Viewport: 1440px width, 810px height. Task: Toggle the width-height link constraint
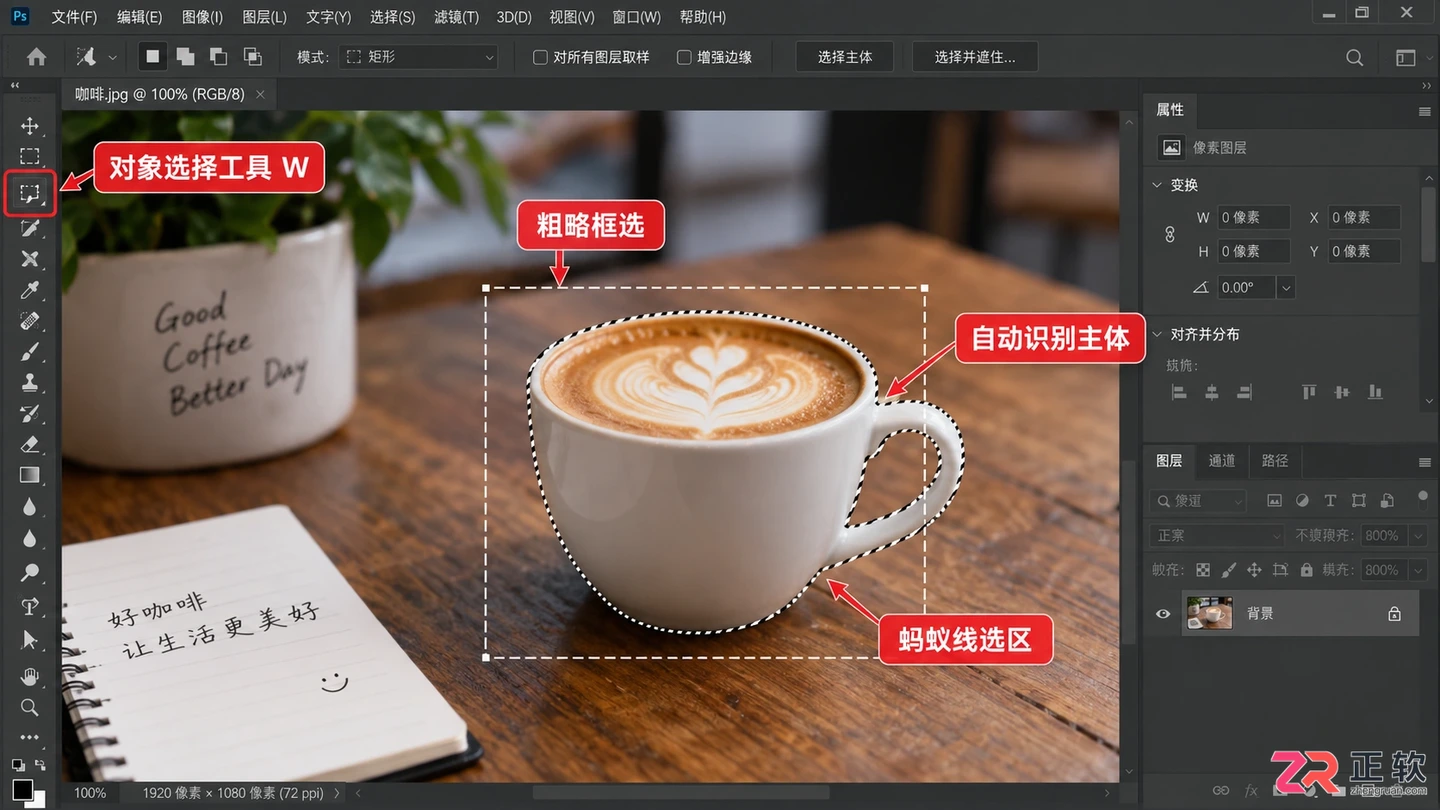tap(1170, 234)
